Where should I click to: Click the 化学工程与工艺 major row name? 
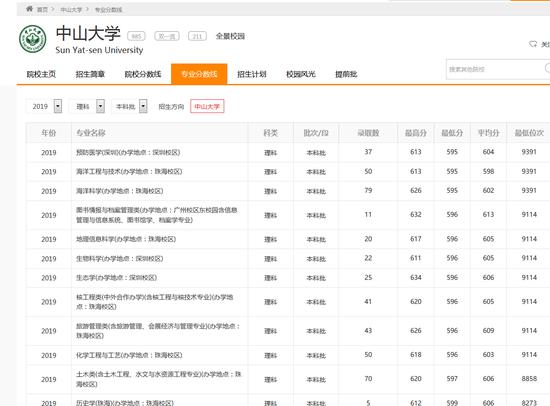129,355
